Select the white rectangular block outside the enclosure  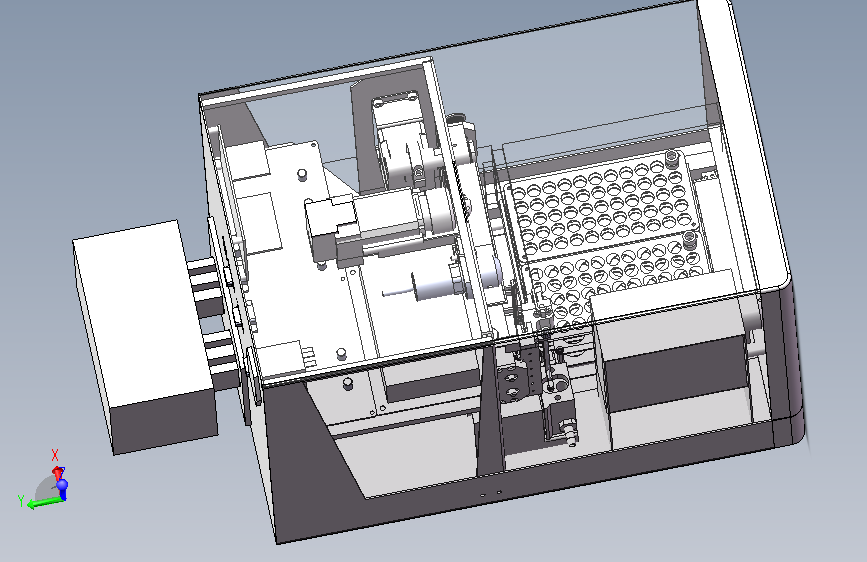pyautogui.click(x=145, y=337)
